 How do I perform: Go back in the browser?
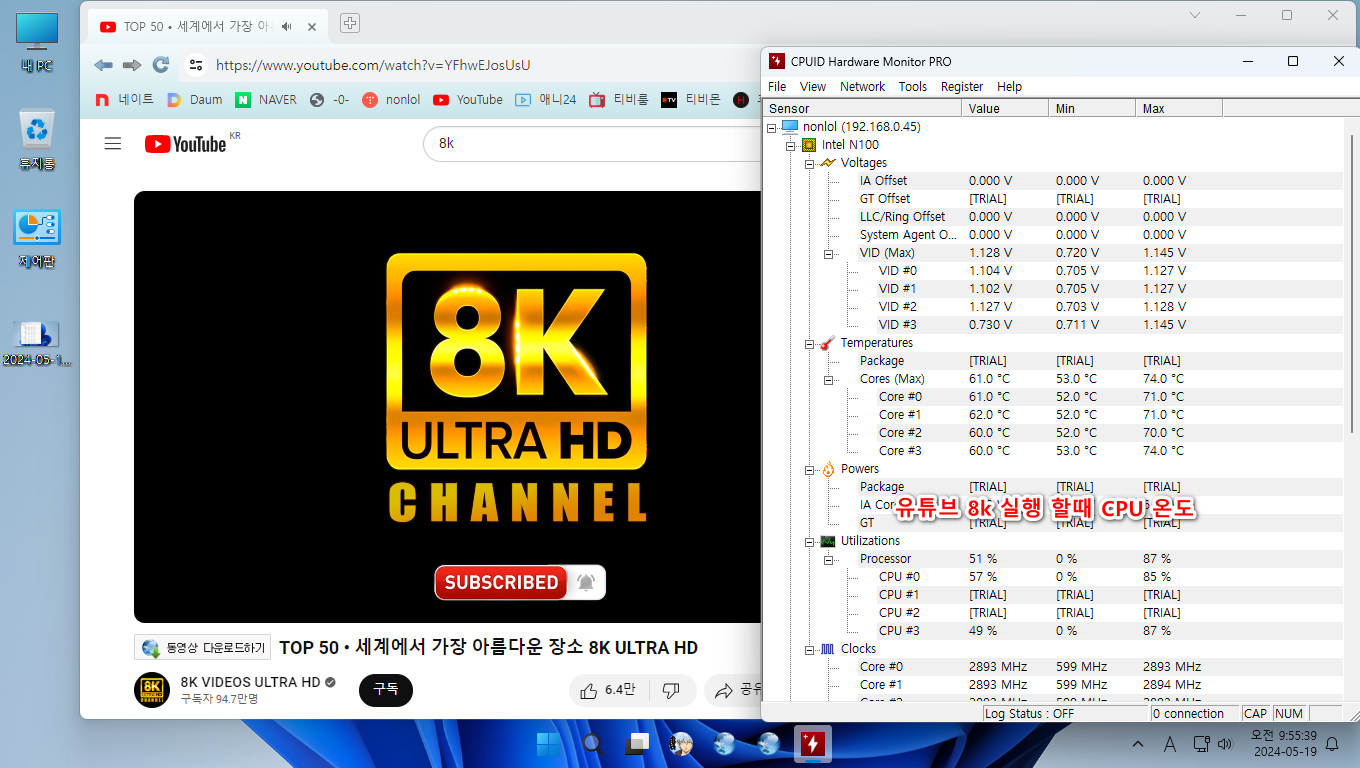[103, 65]
